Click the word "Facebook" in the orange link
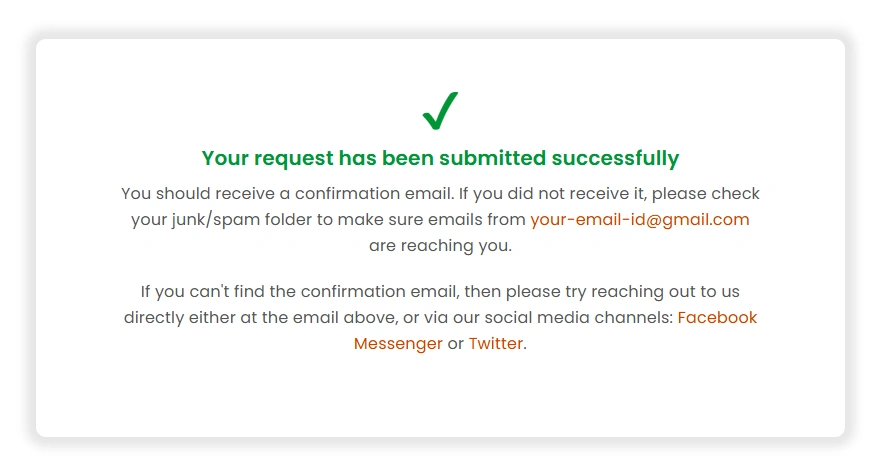Viewport: 883px width, 474px height. pos(717,318)
